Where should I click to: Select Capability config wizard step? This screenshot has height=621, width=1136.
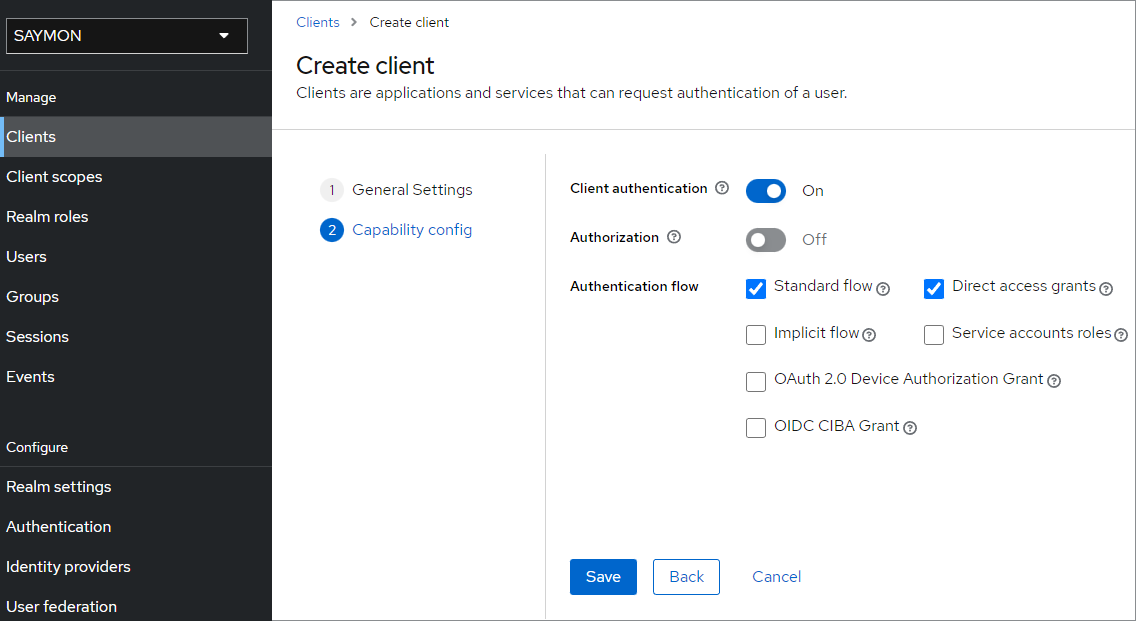[396, 230]
